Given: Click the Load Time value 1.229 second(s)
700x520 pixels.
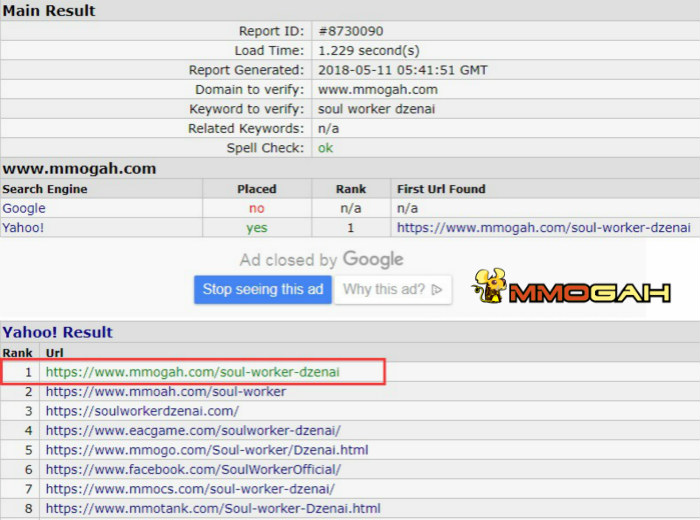Looking at the screenshot, I should click(x=369, y=50).
